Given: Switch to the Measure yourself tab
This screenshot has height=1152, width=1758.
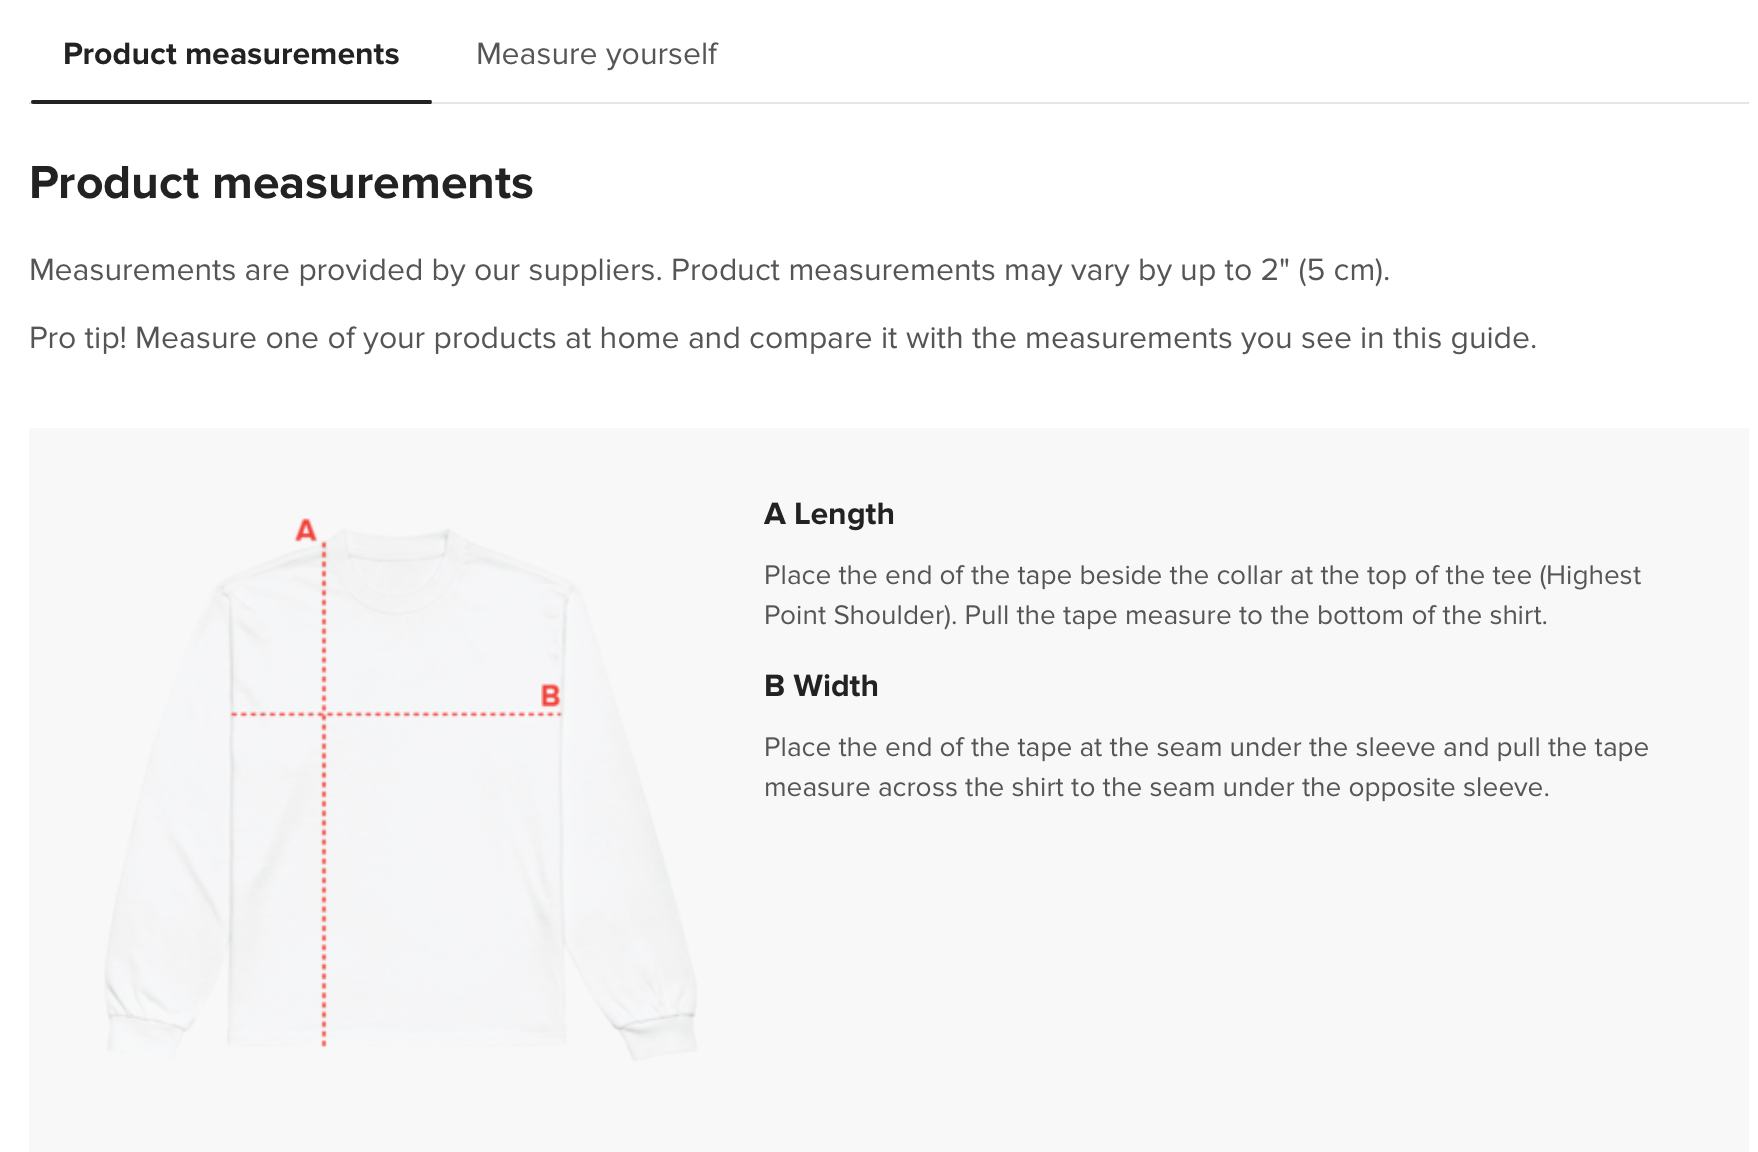Looking at the screenshot, I should pyautogui.click(x=596, y=54).
